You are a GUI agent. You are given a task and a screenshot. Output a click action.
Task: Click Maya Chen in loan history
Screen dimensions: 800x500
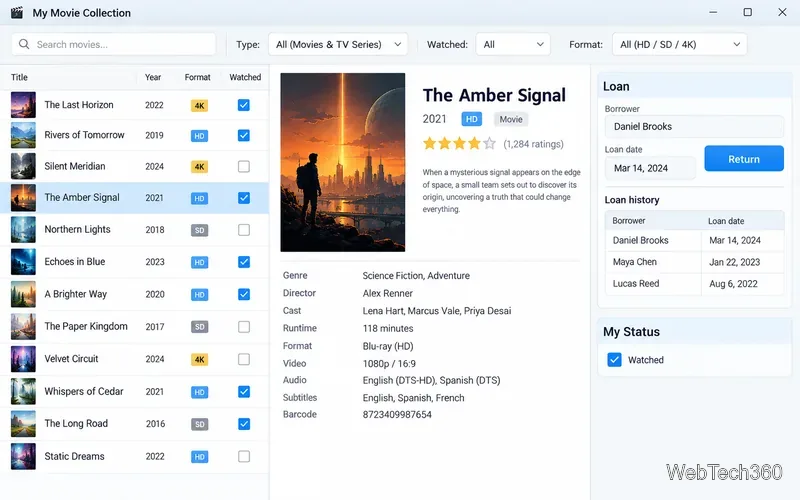635,262
